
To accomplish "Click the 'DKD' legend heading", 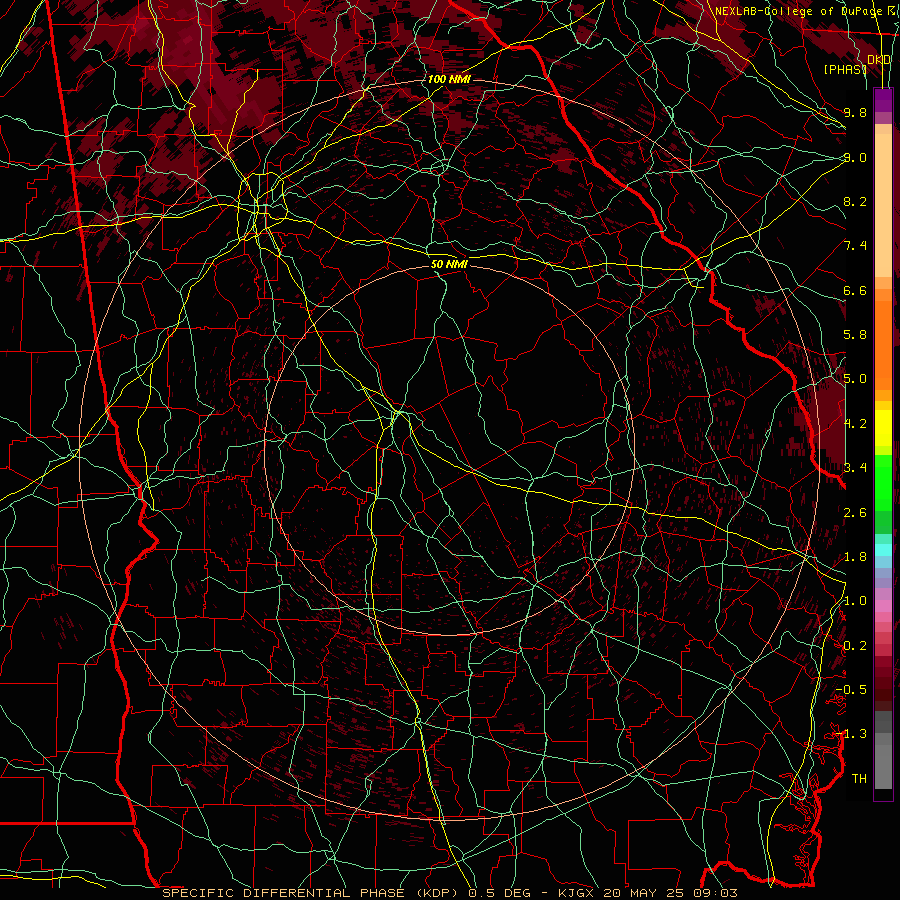I will 879,60.
